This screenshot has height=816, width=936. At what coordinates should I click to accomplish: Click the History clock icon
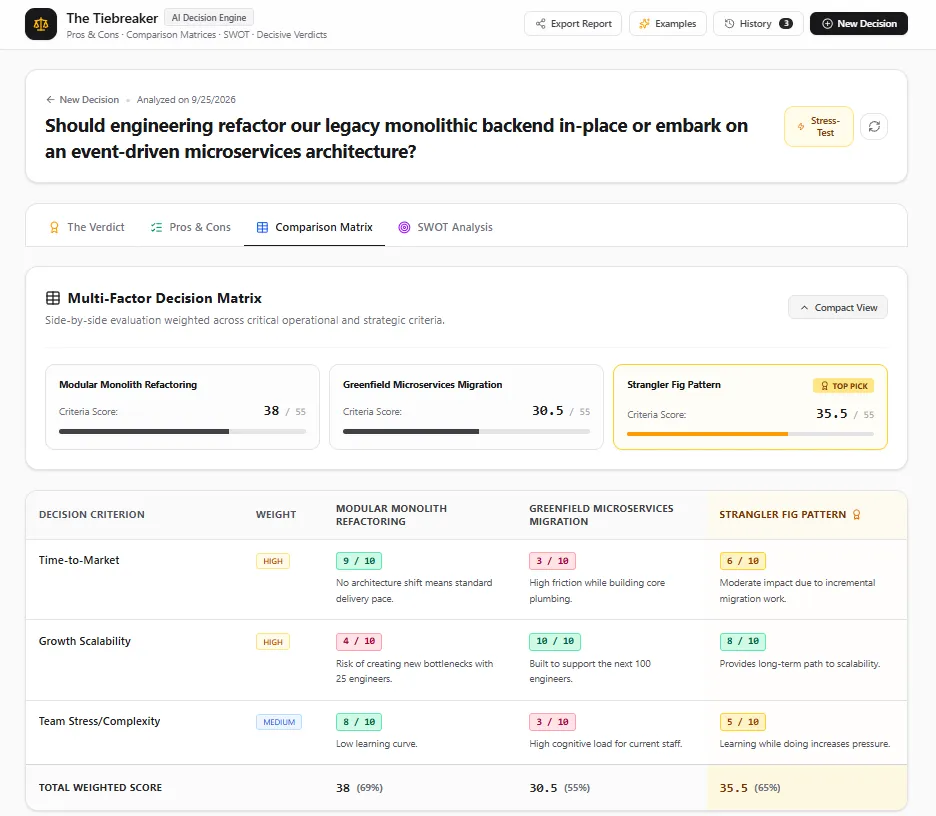[729, 24]
